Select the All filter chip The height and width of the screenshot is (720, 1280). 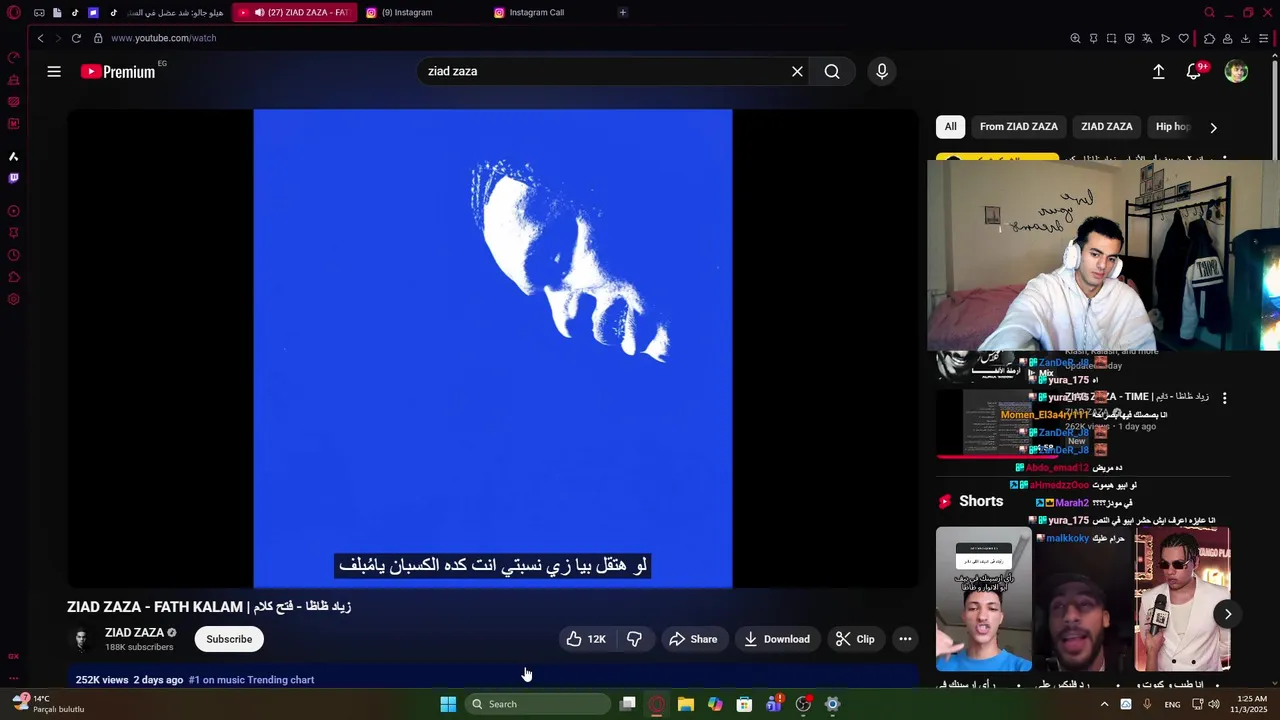(x=950, y=127)
